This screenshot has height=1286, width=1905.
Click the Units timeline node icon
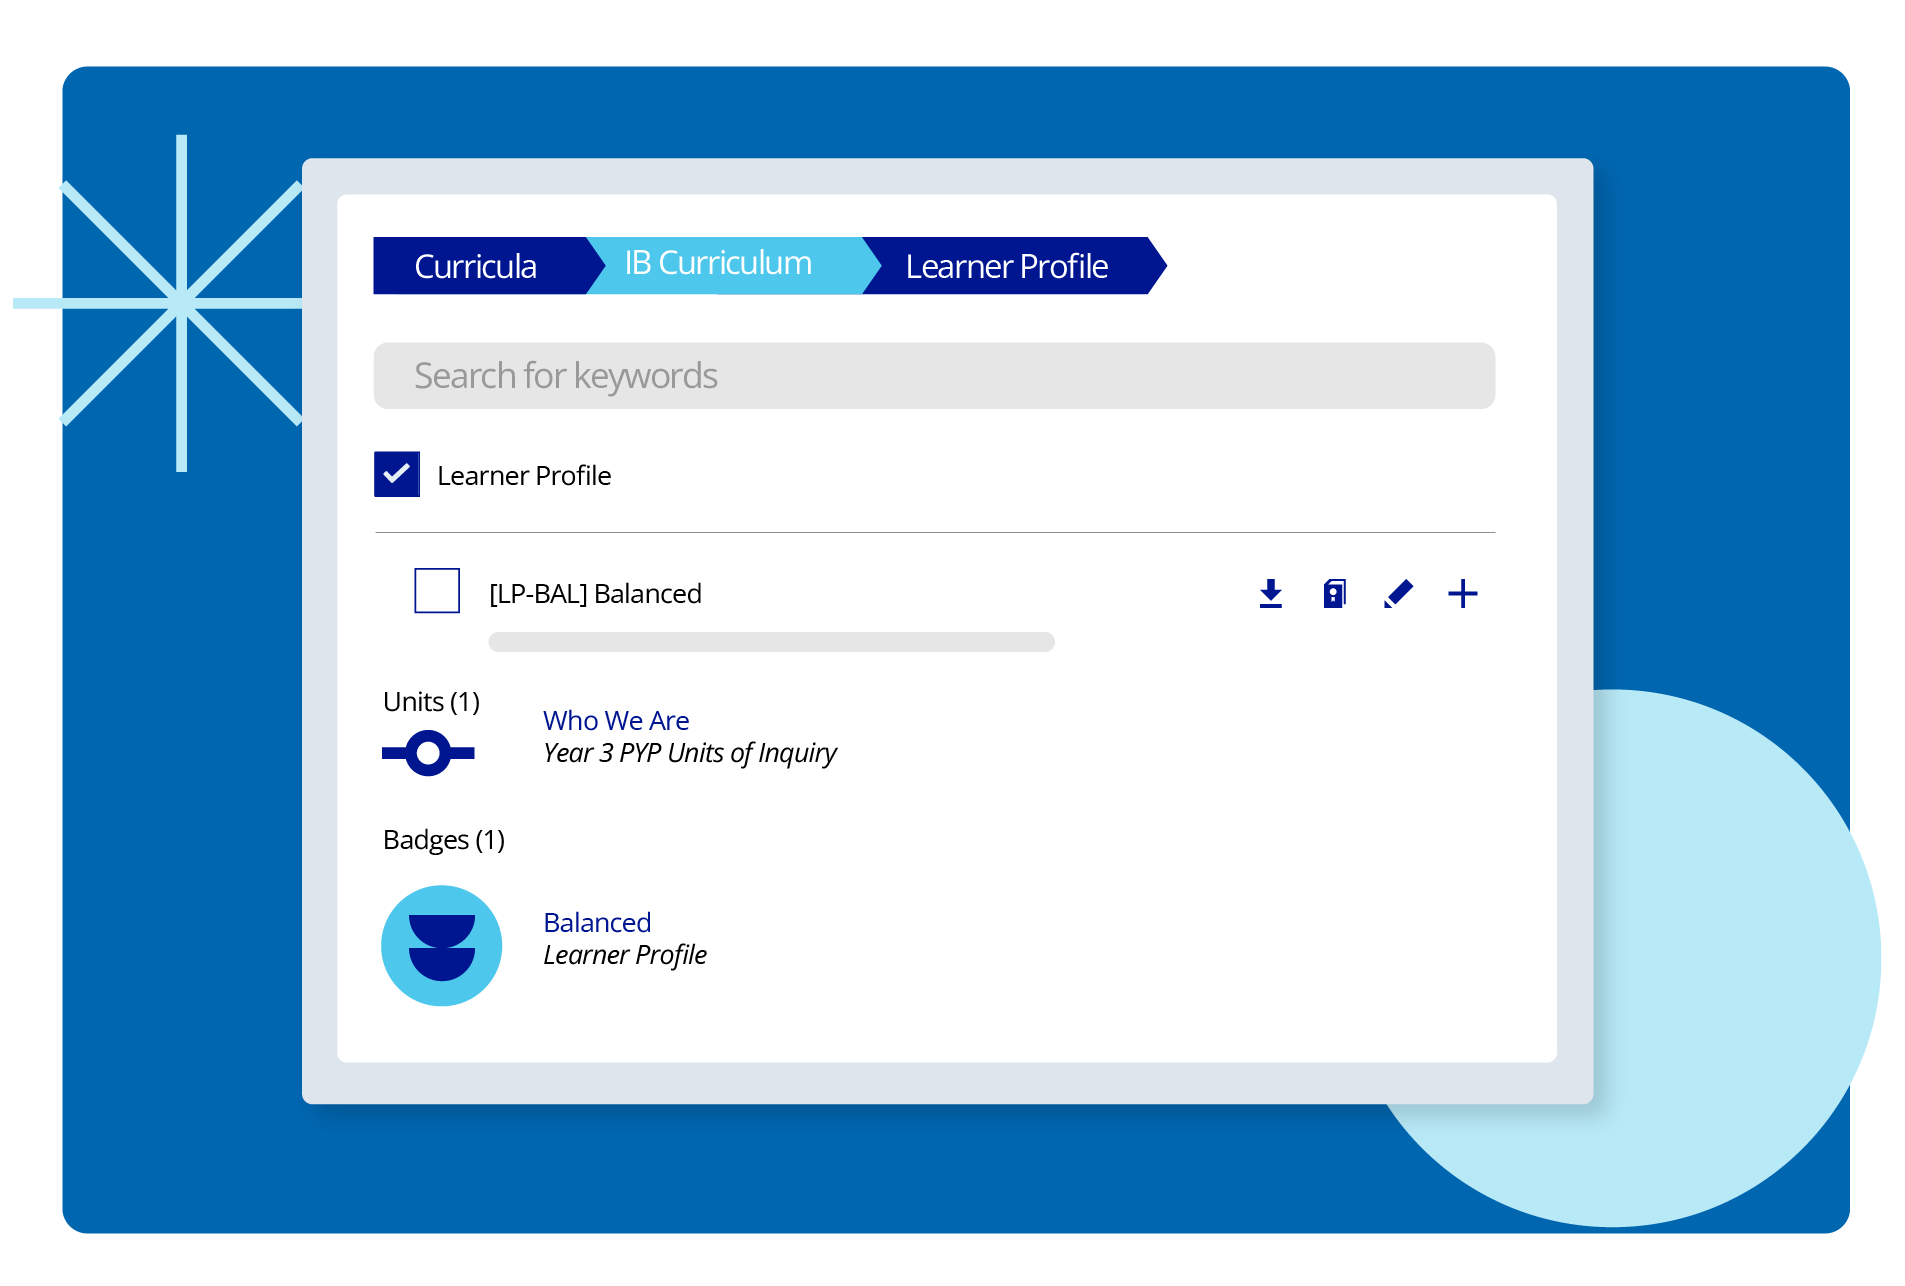(x=428, y=753)
